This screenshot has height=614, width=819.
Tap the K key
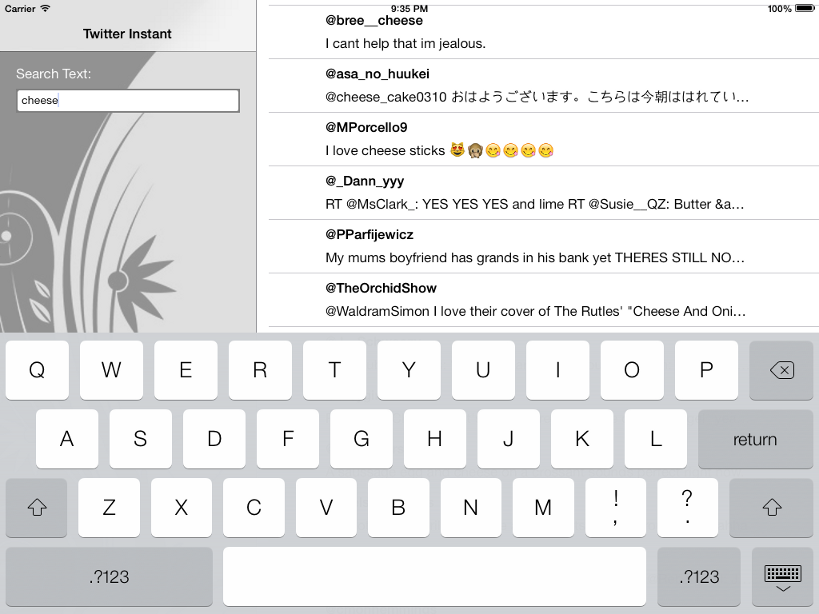(x=582, y=439)
